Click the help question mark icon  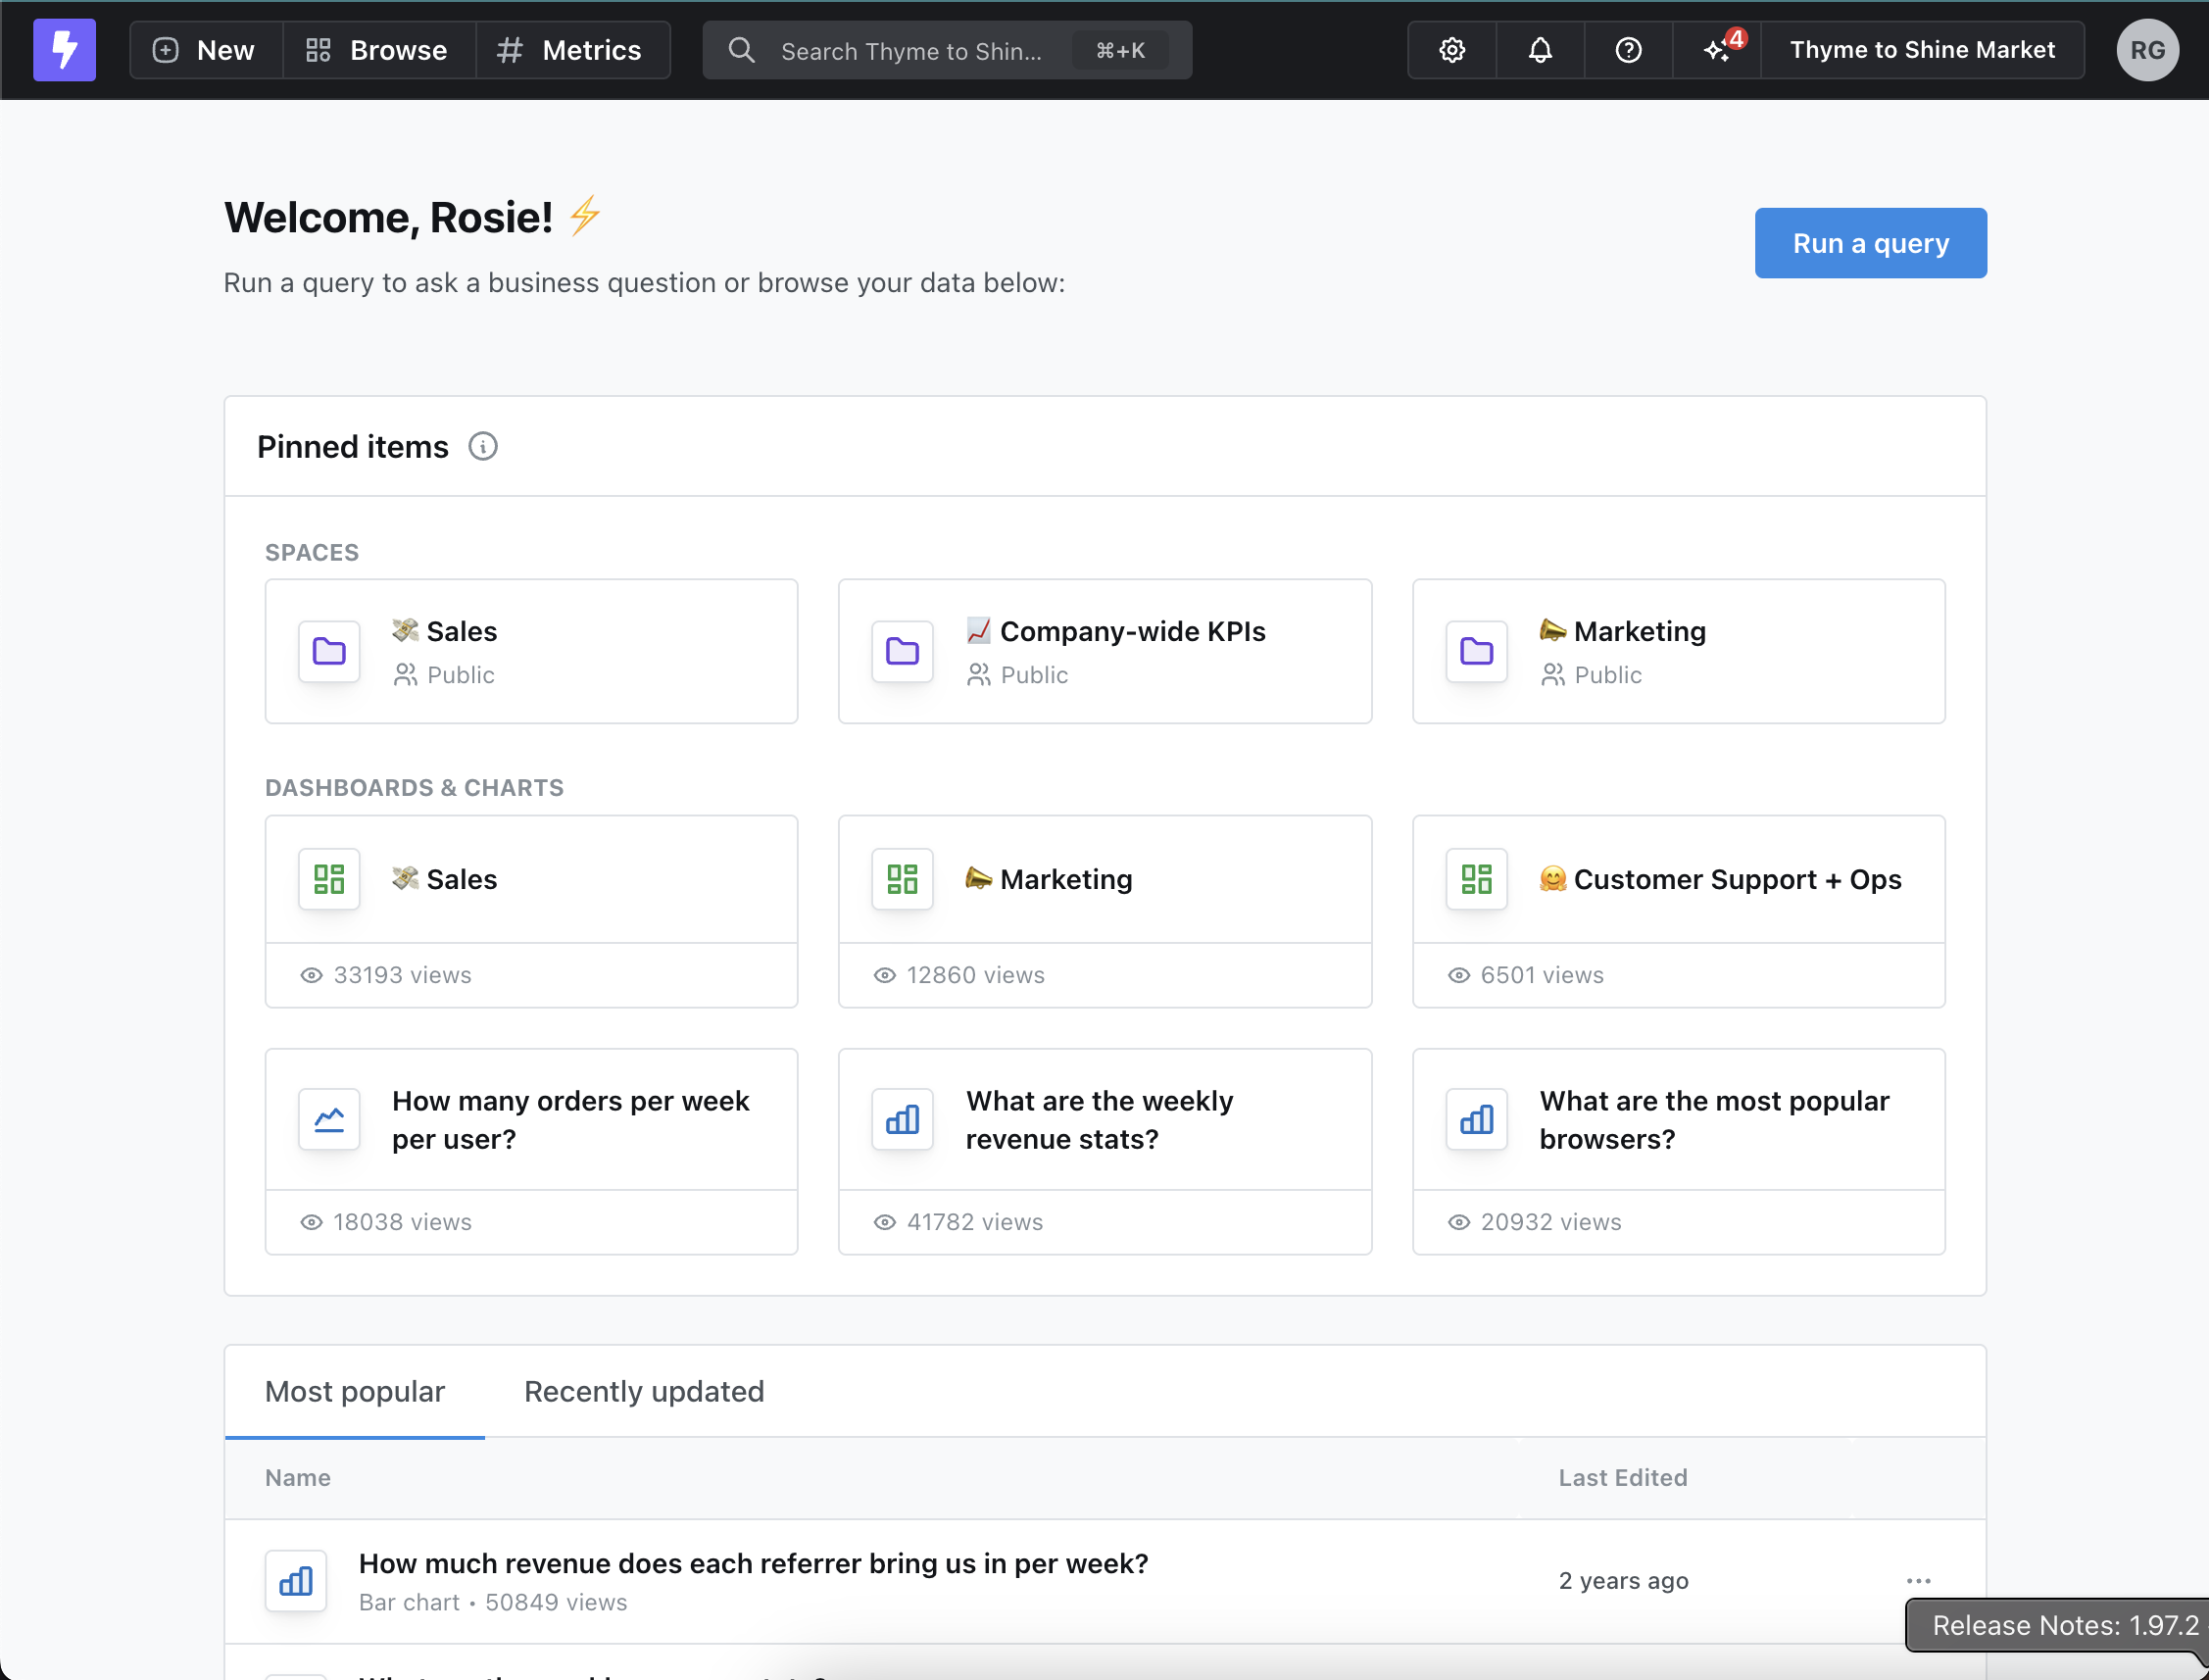(1628, 50)
